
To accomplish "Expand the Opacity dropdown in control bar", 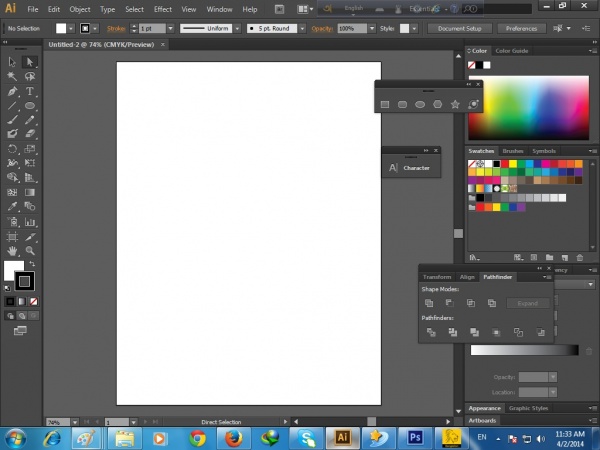I will [372, 29].
